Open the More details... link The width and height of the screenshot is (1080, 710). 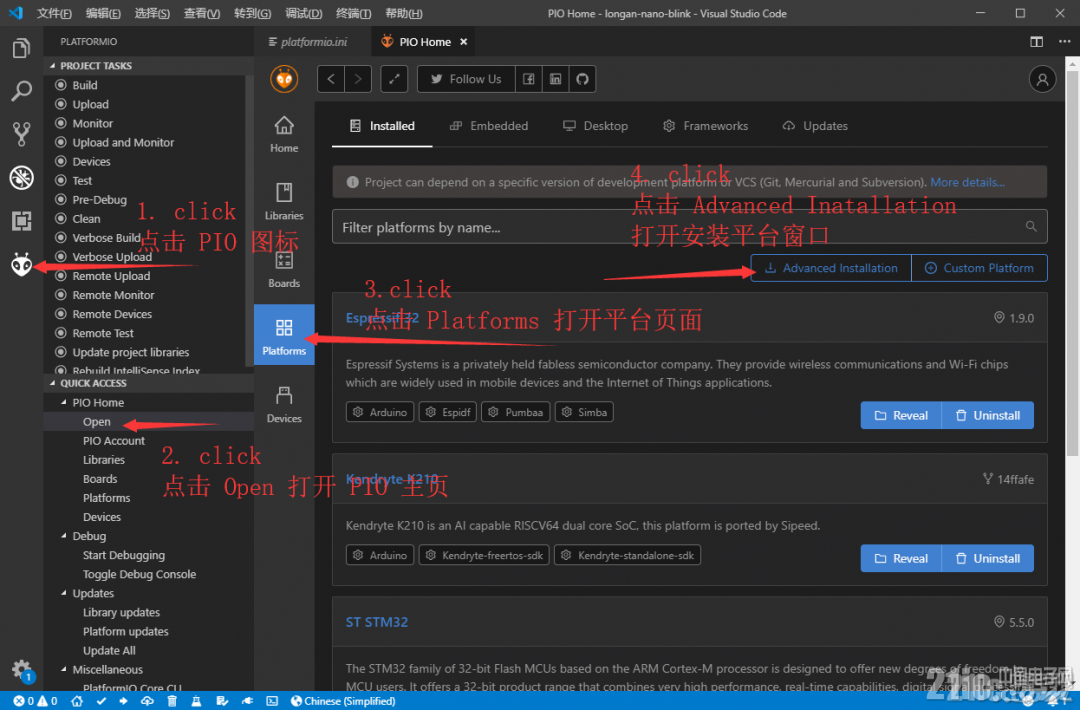click(x=967, y=182)
